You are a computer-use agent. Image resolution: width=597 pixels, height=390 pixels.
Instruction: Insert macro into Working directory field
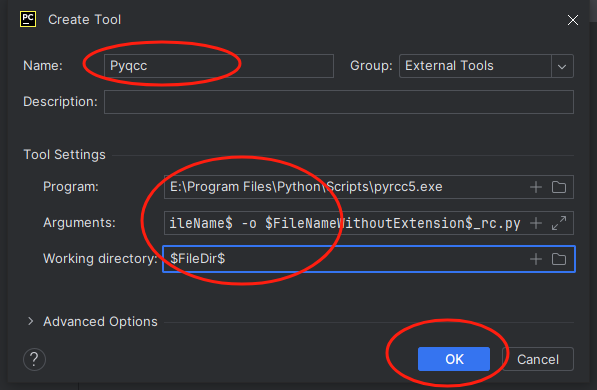536,259
